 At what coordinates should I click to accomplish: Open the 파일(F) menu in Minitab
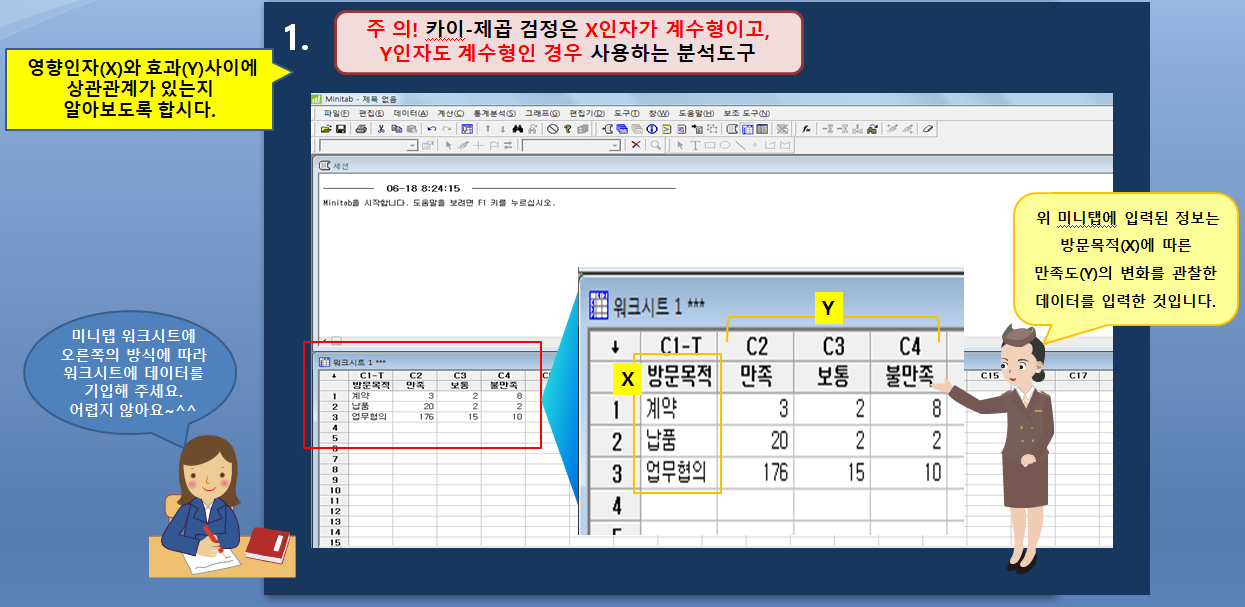coord(336,113)
